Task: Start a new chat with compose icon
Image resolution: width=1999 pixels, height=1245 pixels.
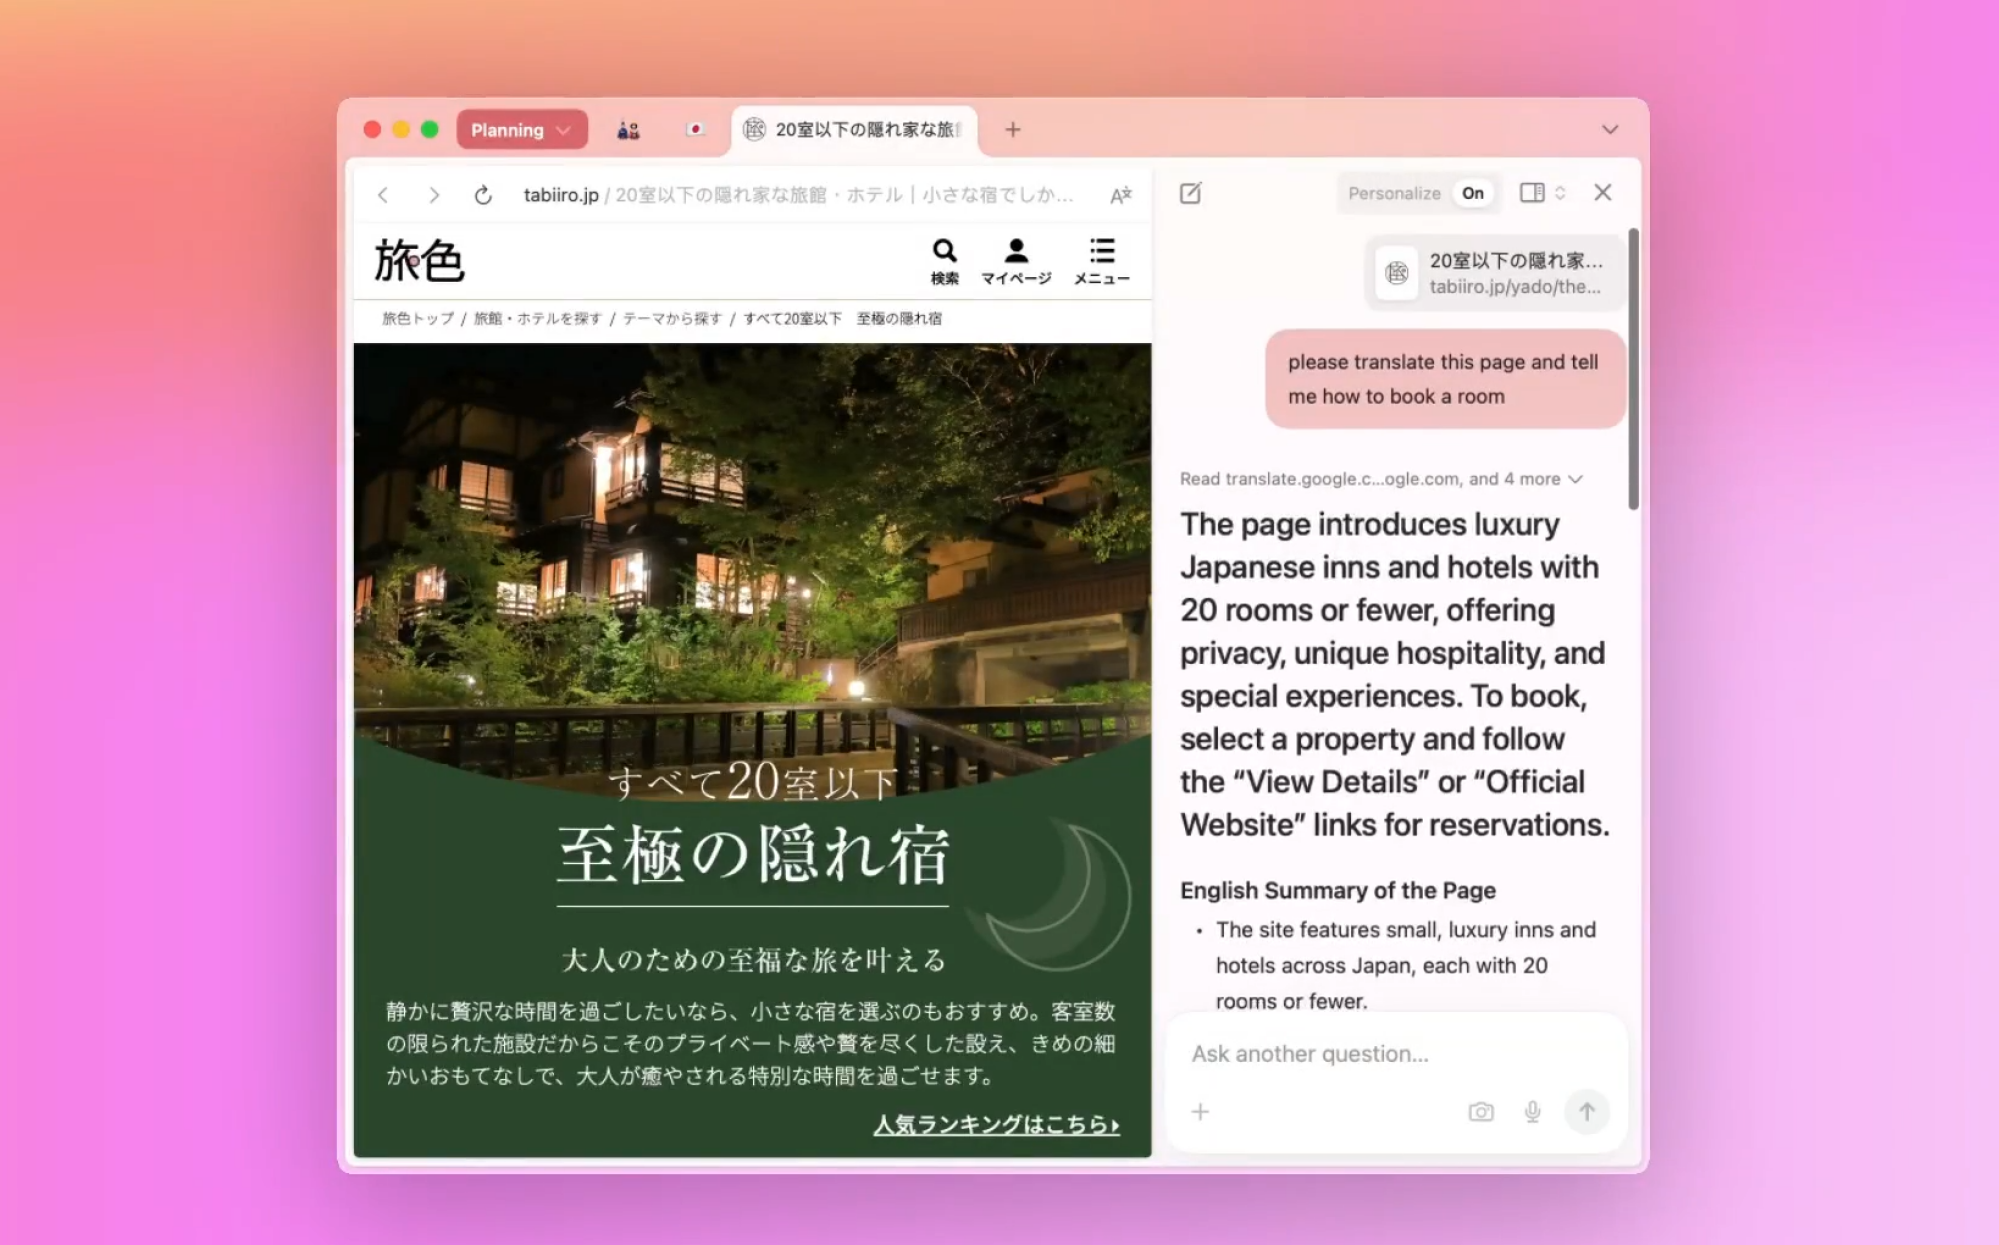Action: [x=1190, y=193]
